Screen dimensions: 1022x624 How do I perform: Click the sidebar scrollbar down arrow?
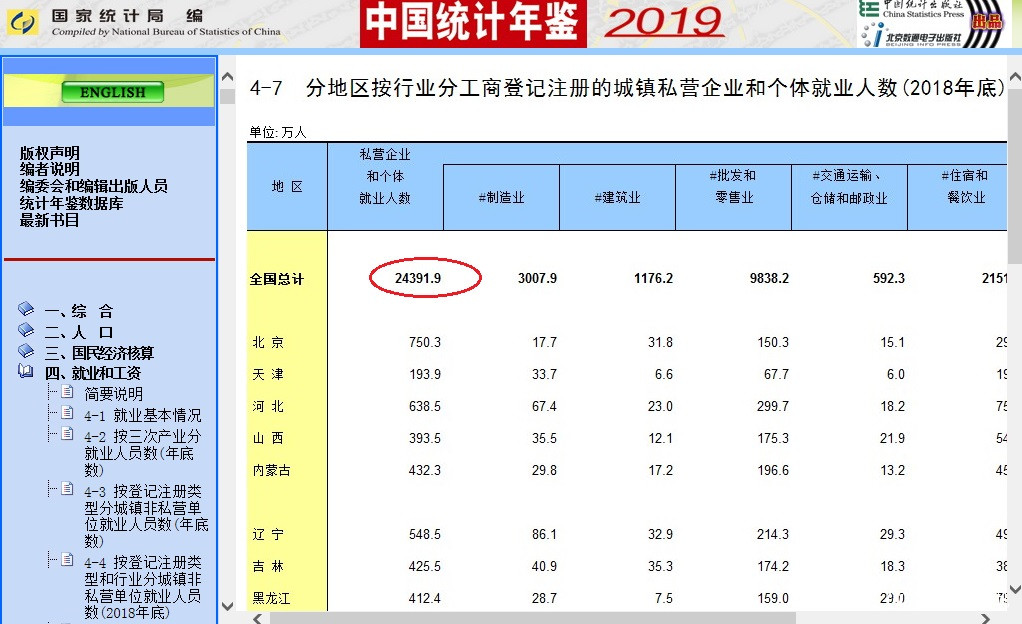(x=227, y=606)
